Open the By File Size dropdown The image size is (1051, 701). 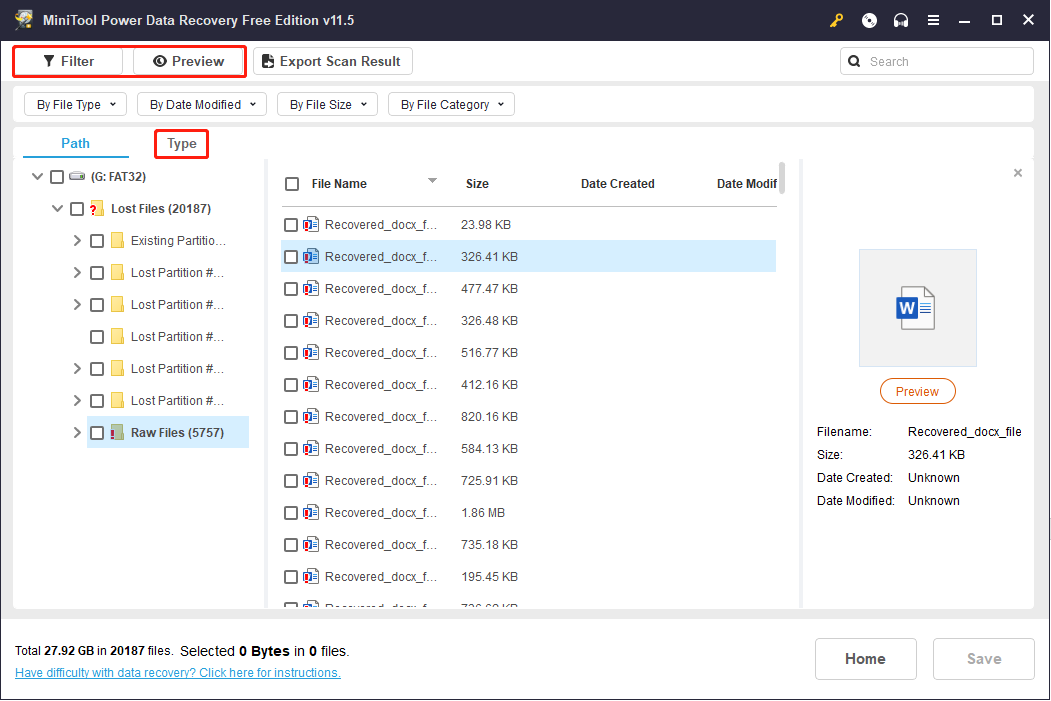[x=327, y=105]
